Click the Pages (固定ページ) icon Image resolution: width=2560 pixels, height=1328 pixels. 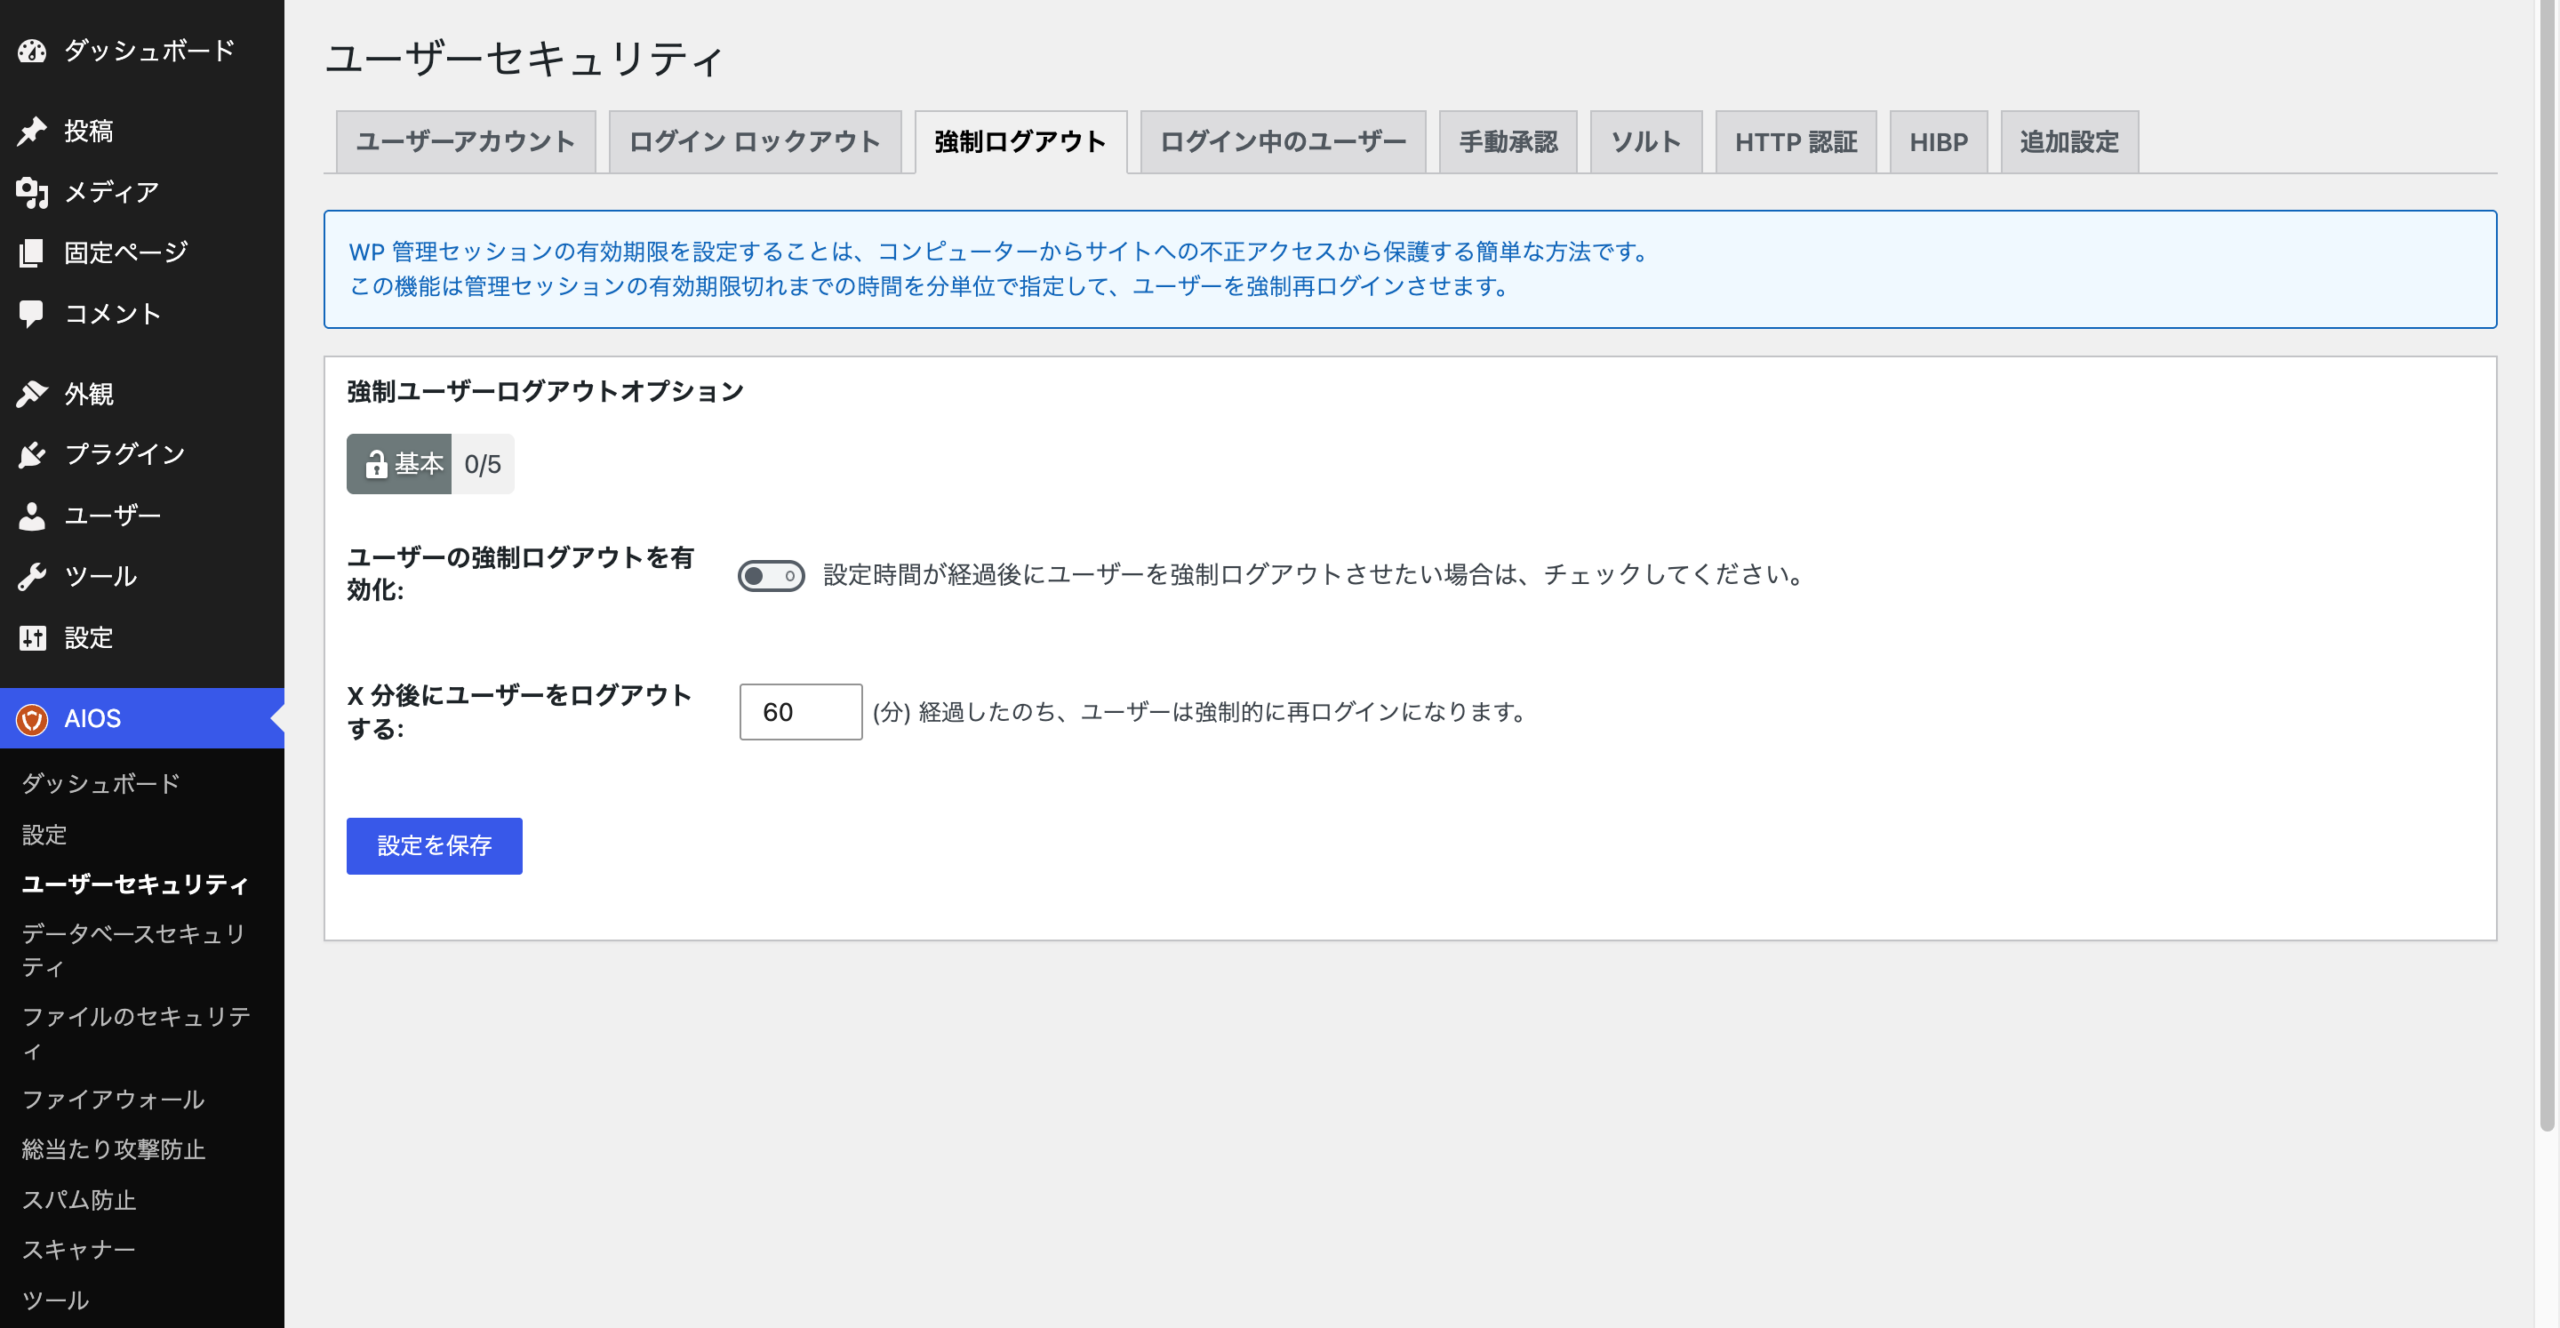tap(32, 253)
